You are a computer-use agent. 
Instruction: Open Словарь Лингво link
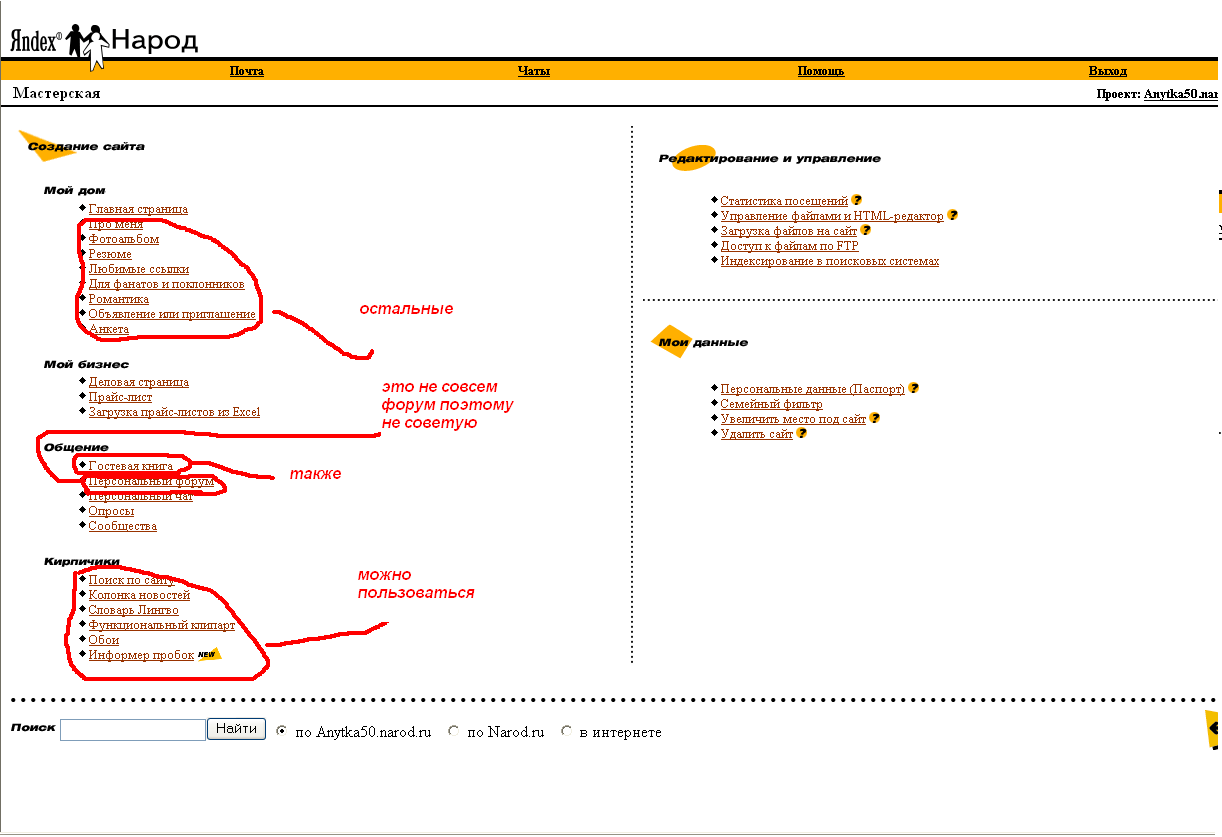coord(134,610)
